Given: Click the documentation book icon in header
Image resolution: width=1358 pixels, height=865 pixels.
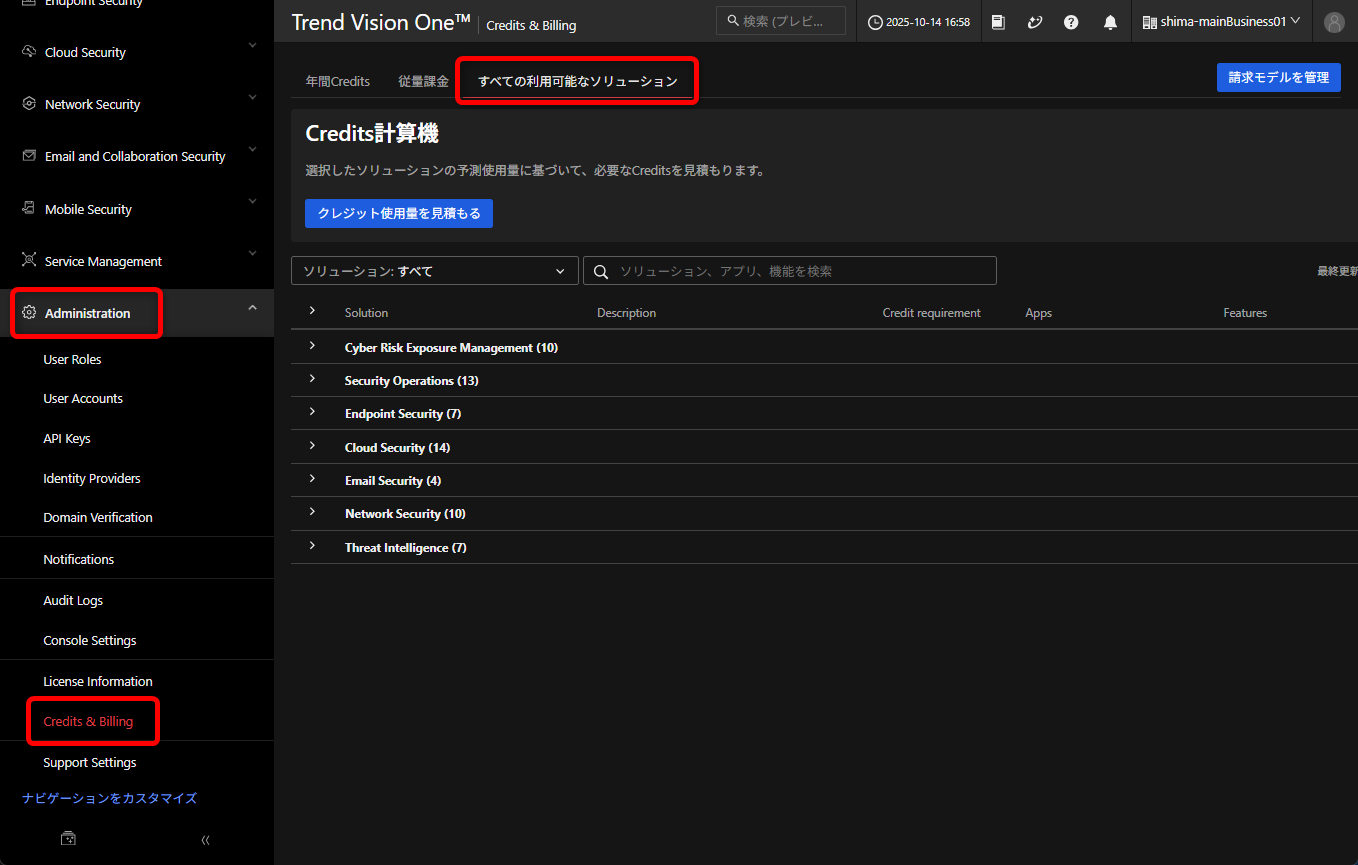Looking at the screenshot, I should [x=998, y=22].
